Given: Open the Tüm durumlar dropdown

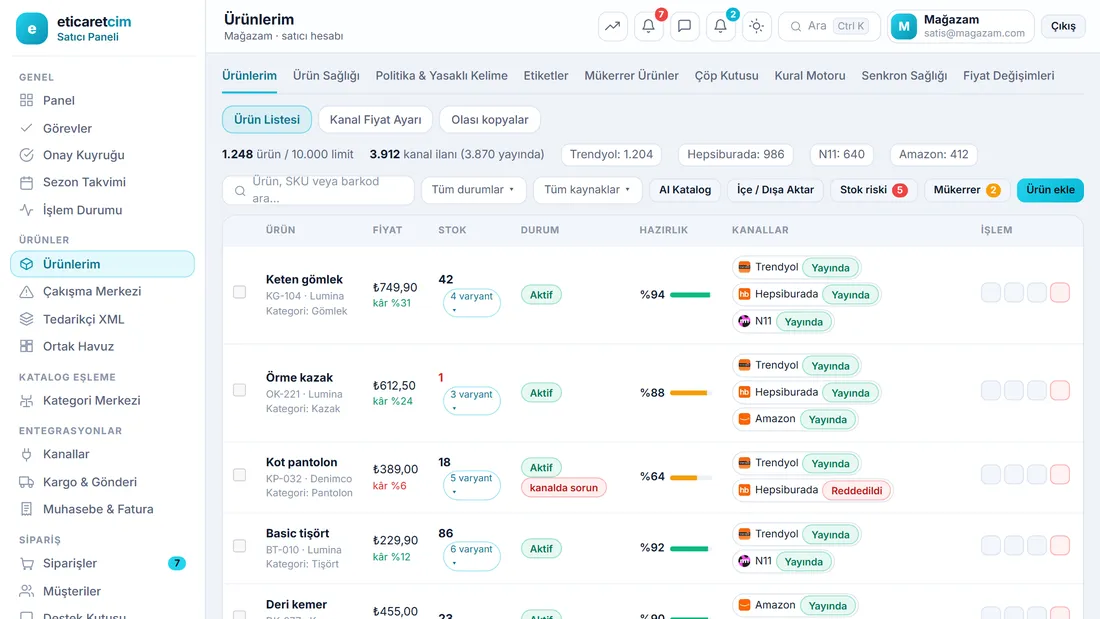Looking at the screenshot, I should [474, 189].
